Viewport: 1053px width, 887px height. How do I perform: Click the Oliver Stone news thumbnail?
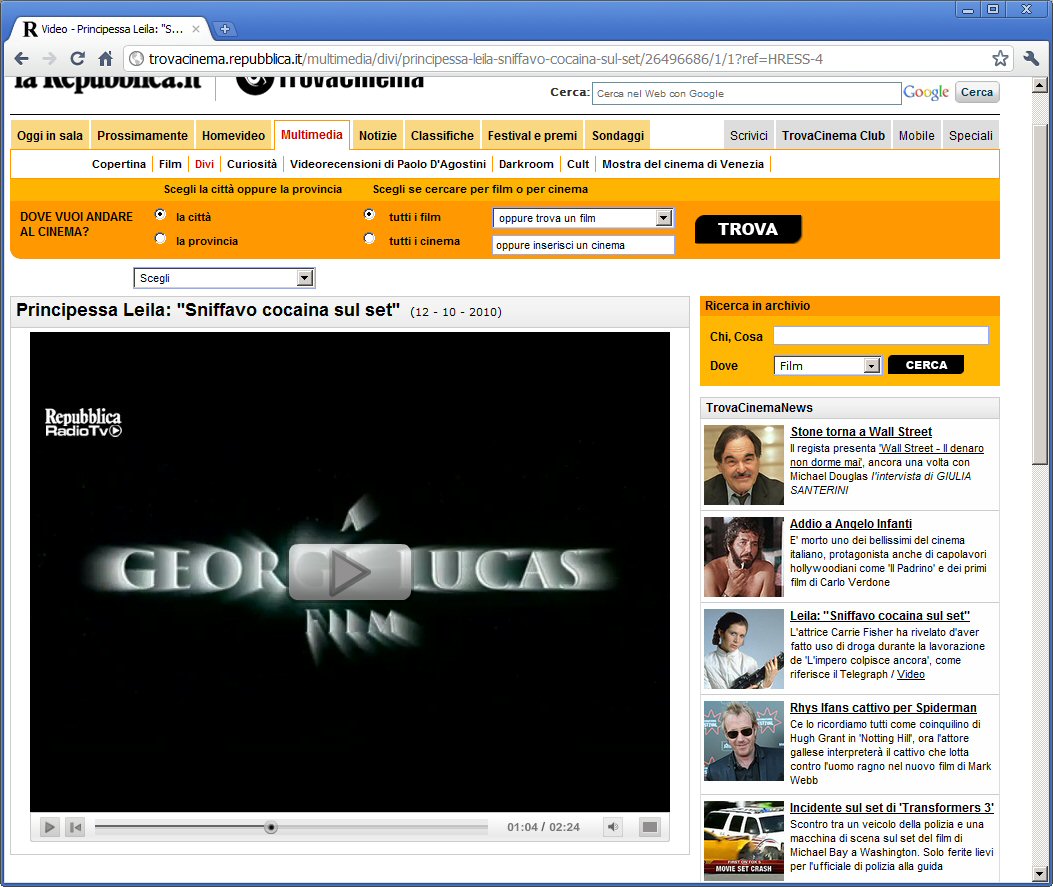coord(743,465)
